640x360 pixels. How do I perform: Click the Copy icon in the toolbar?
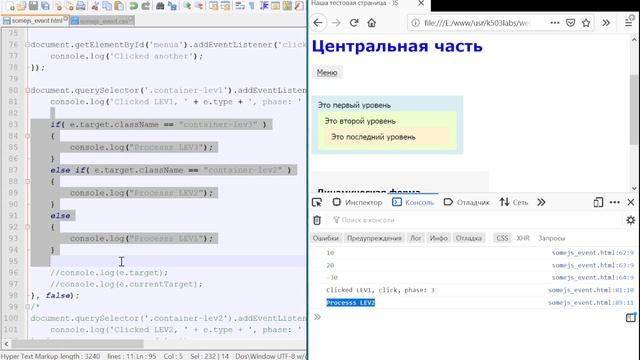coord(107,6)
